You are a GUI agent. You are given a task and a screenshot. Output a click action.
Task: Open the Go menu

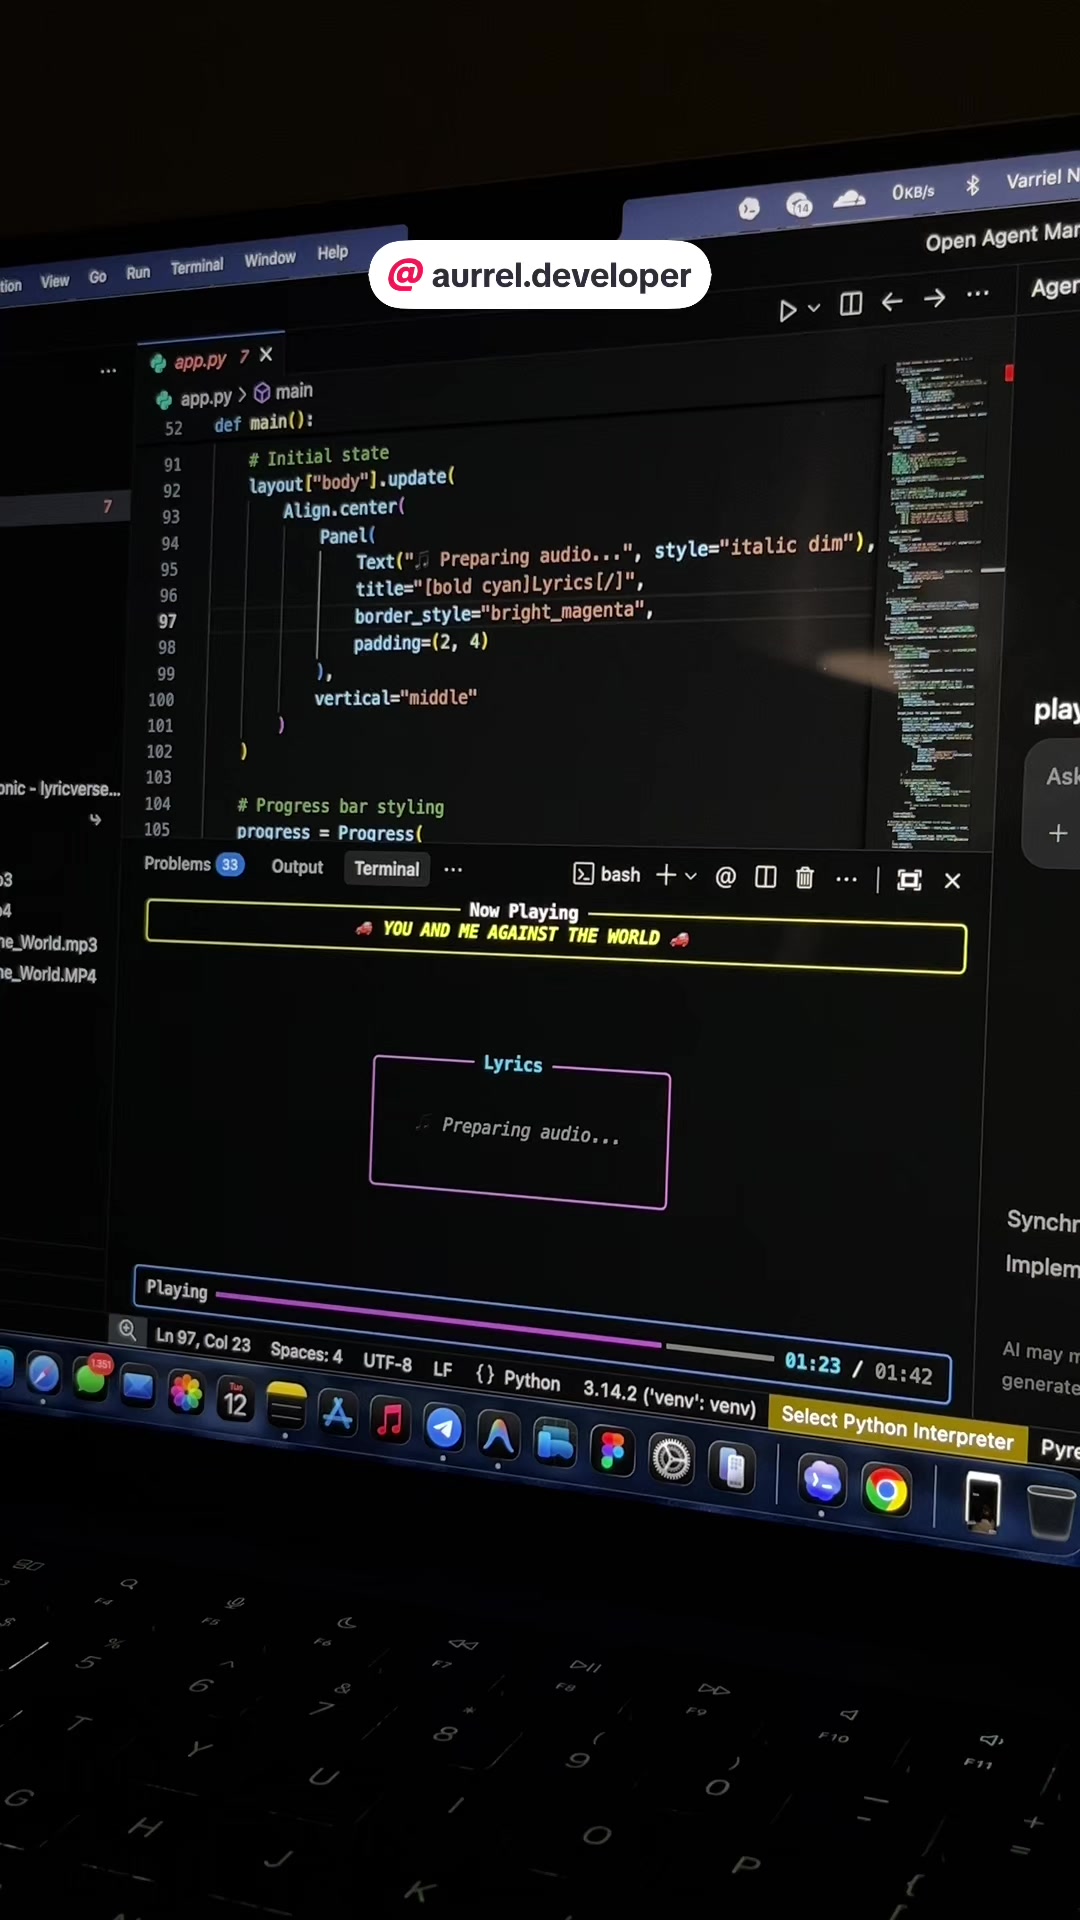(x=97, y=277)
